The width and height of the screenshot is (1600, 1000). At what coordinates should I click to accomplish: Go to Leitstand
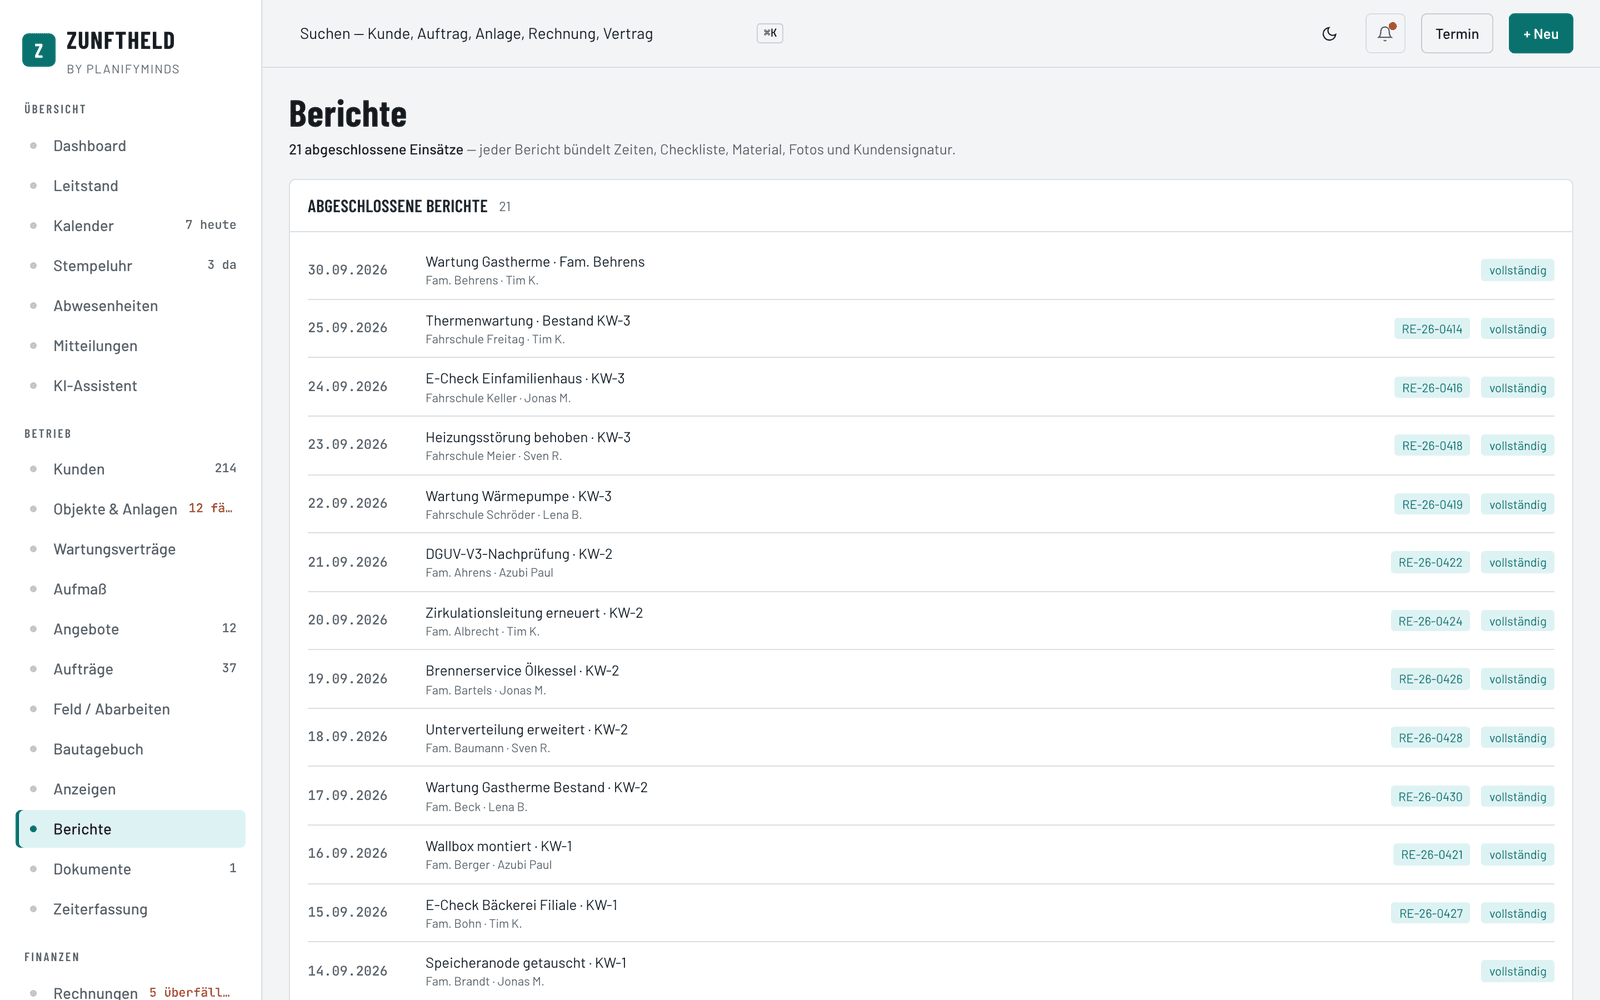pyautogui.click(x=131, y=186)
